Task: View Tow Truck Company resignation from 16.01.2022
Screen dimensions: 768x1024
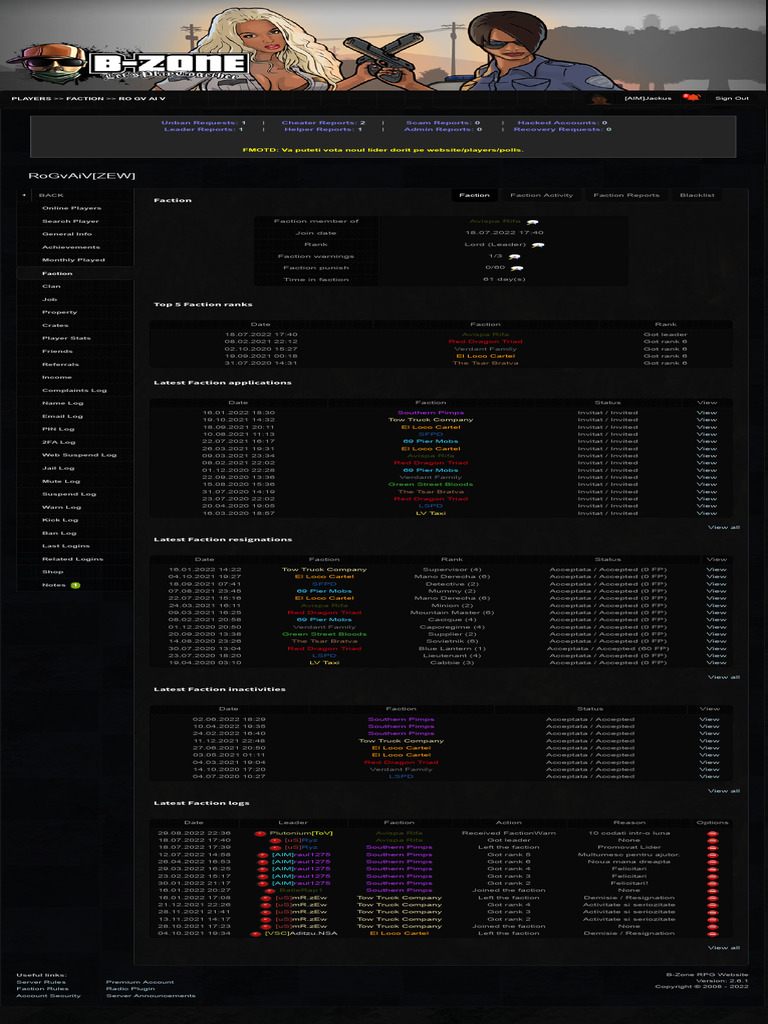Action: pos(716,569)
